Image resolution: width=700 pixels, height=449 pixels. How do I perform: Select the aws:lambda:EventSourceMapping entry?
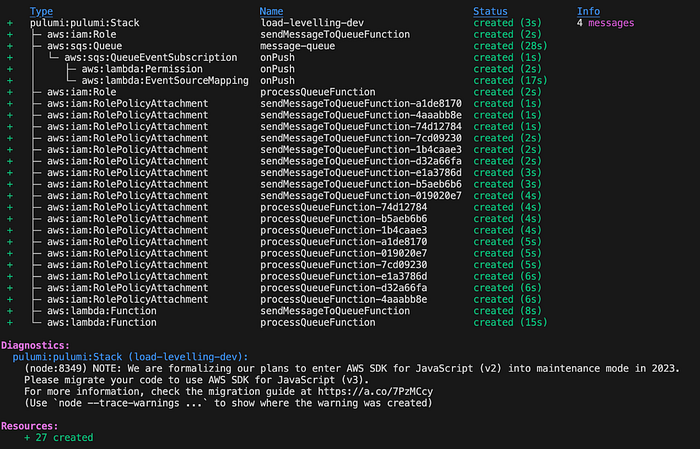pos(165,81)
